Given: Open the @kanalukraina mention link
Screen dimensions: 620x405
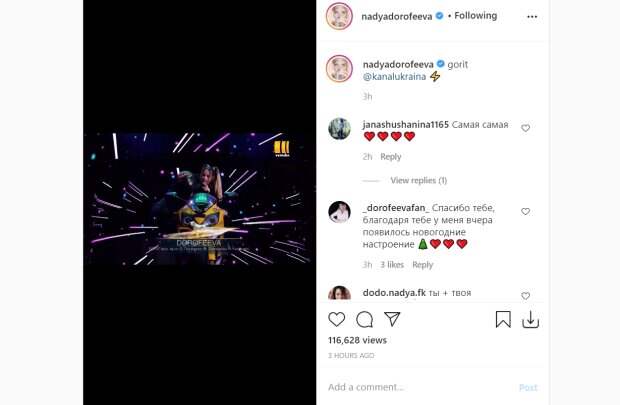Looking at the screenshot, I should point(394,77).
